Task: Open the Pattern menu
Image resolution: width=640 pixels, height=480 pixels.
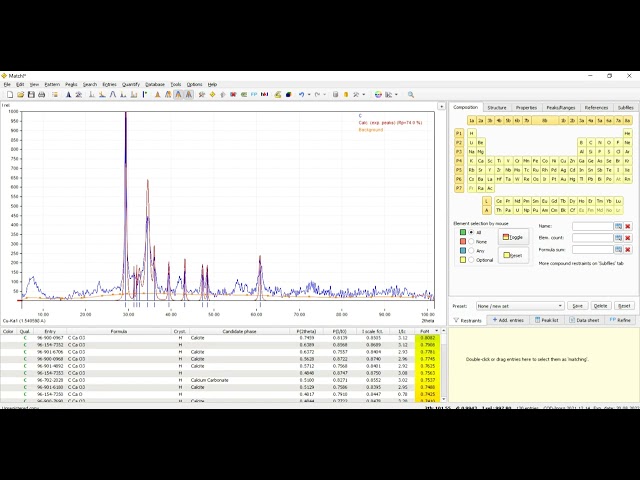Action: (52, 84)
